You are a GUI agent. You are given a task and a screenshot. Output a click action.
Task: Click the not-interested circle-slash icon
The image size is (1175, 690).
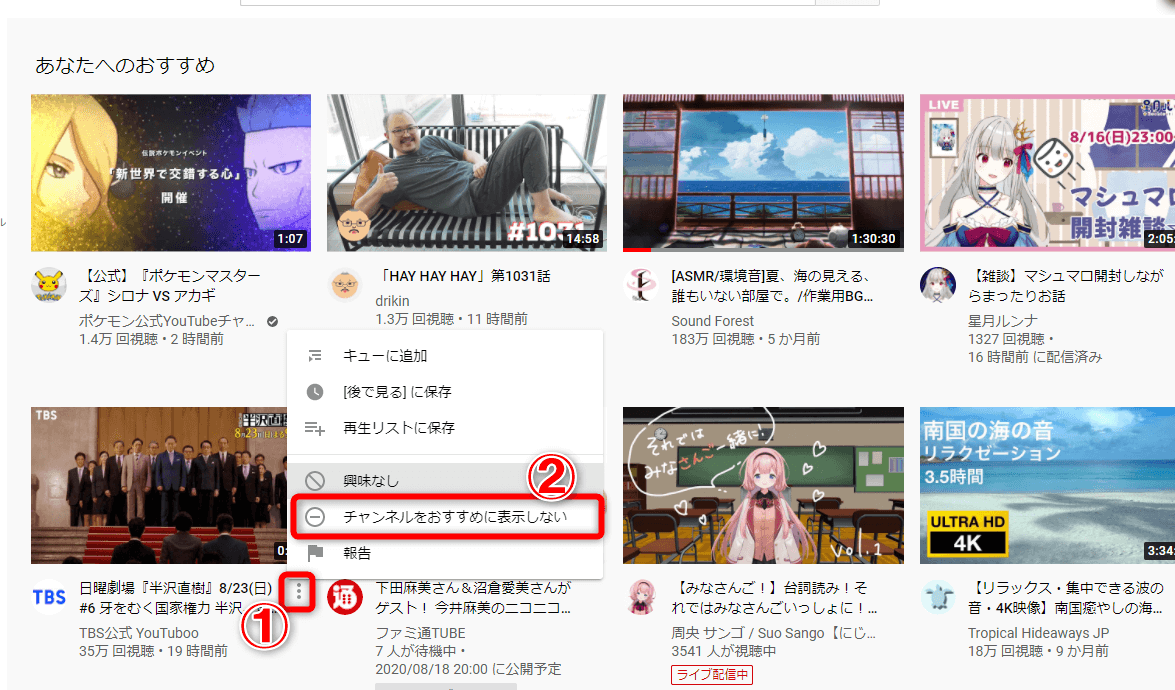pos(315,480)
